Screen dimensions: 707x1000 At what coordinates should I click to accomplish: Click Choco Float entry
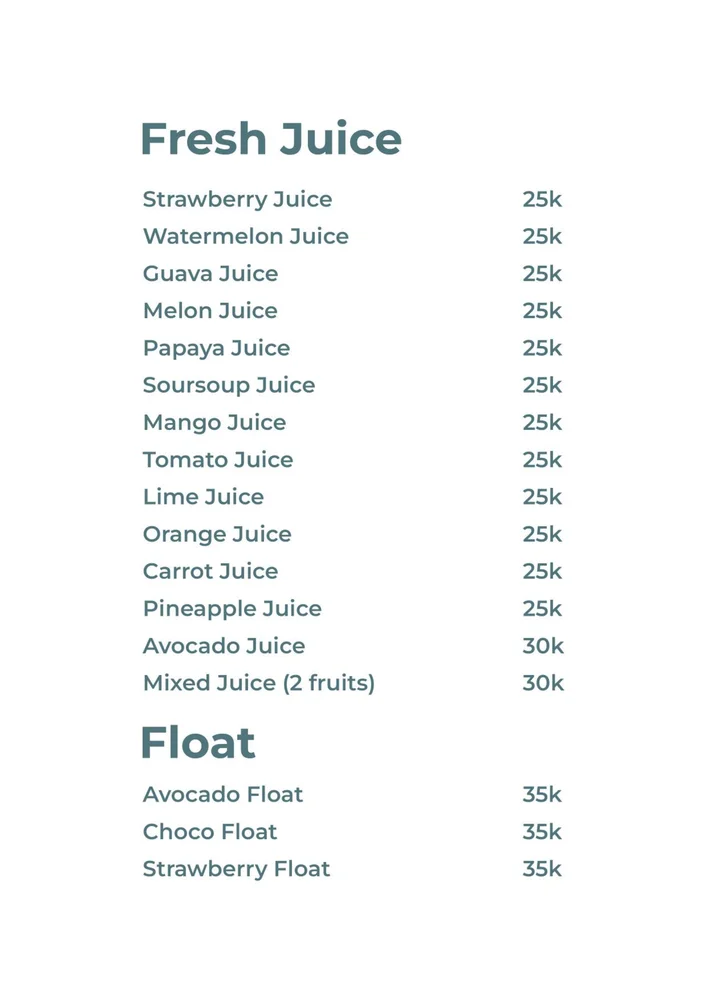coord(210,832)
